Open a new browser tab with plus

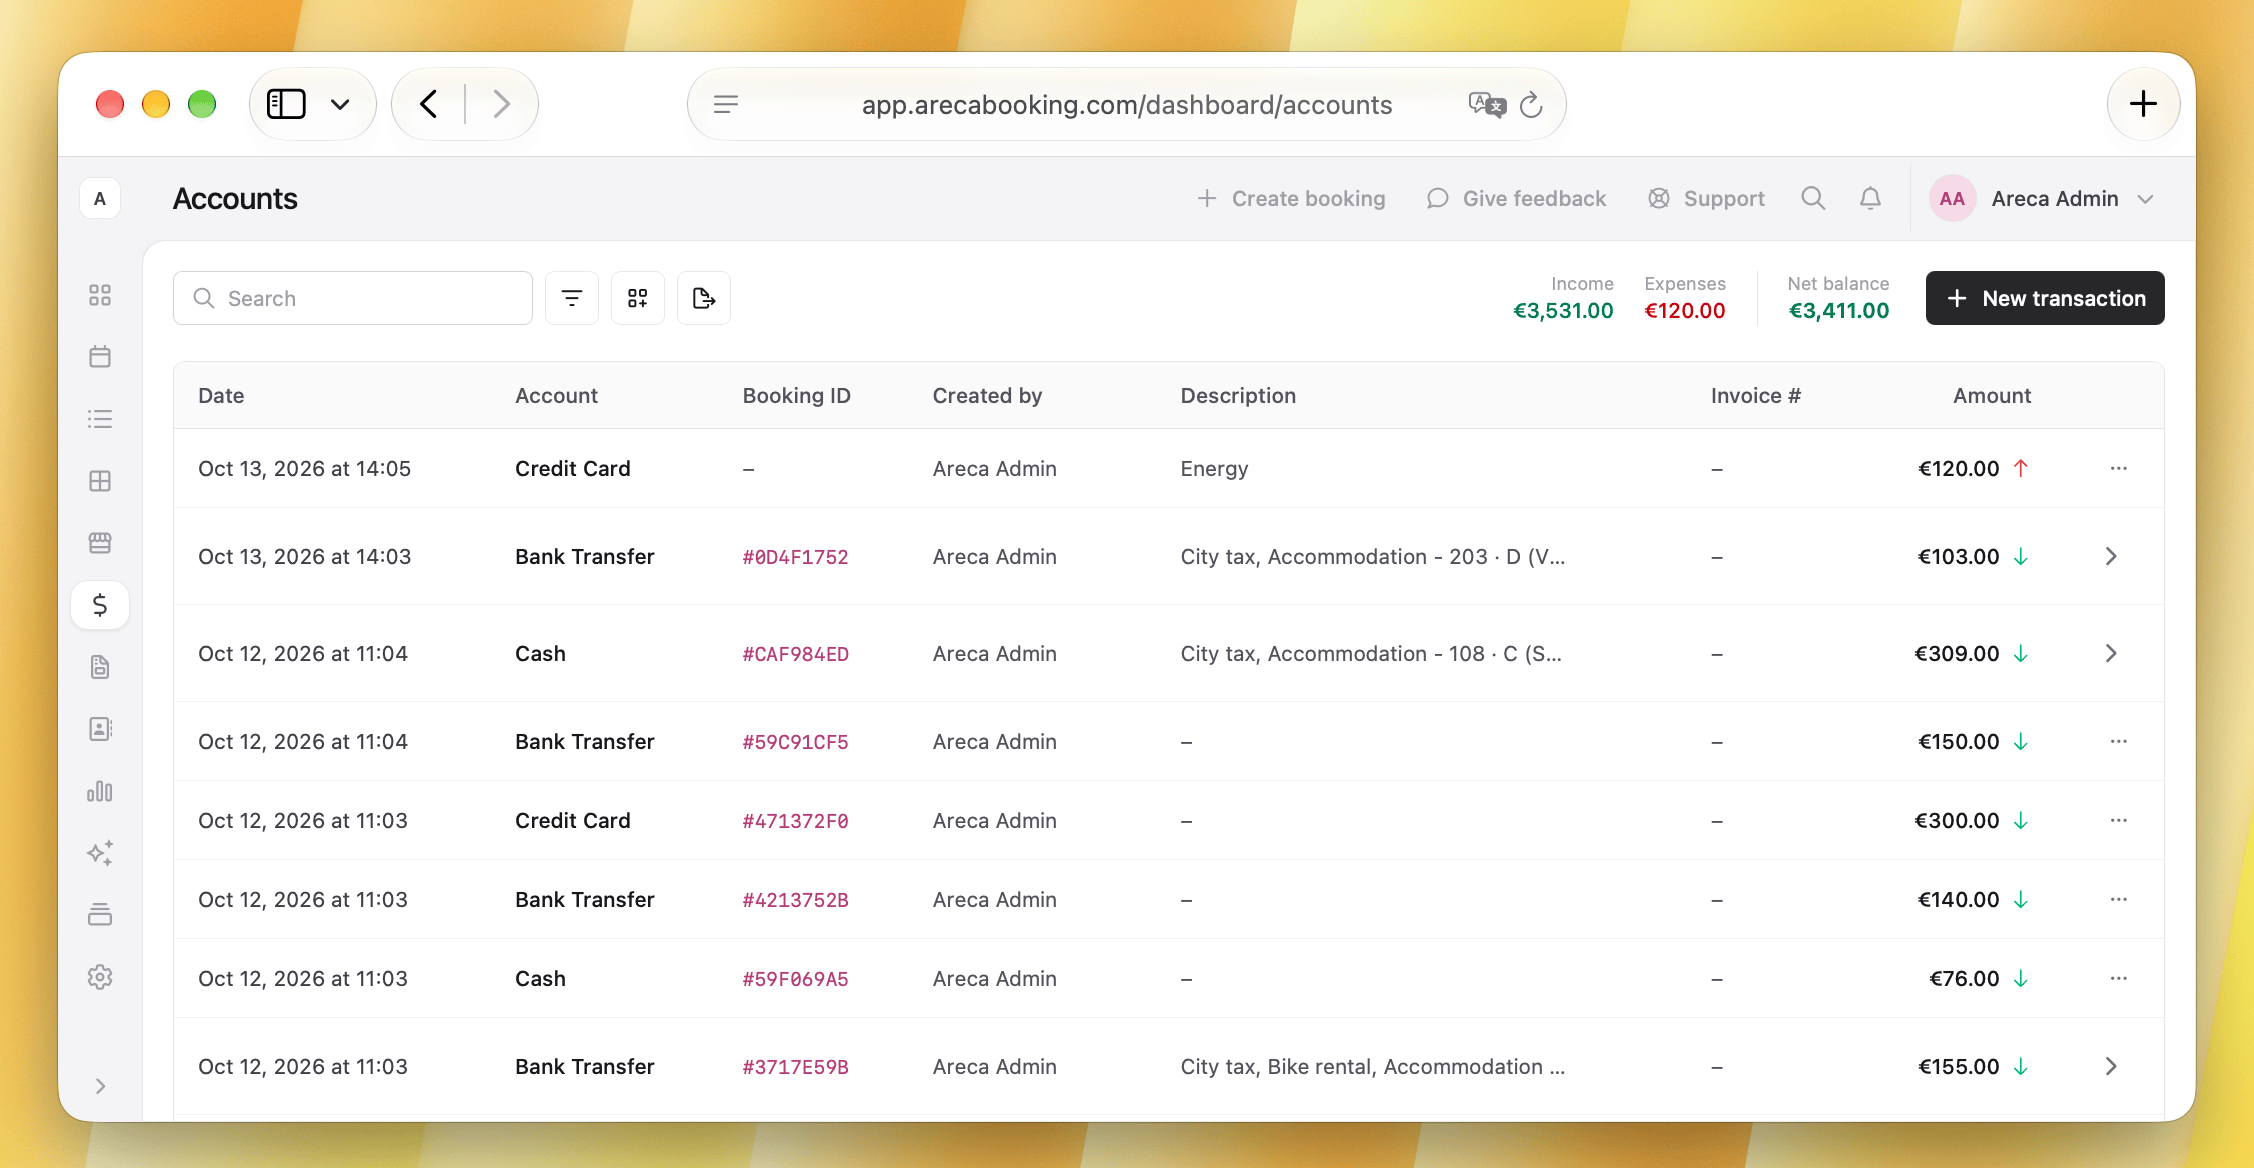click(2143, 104)
